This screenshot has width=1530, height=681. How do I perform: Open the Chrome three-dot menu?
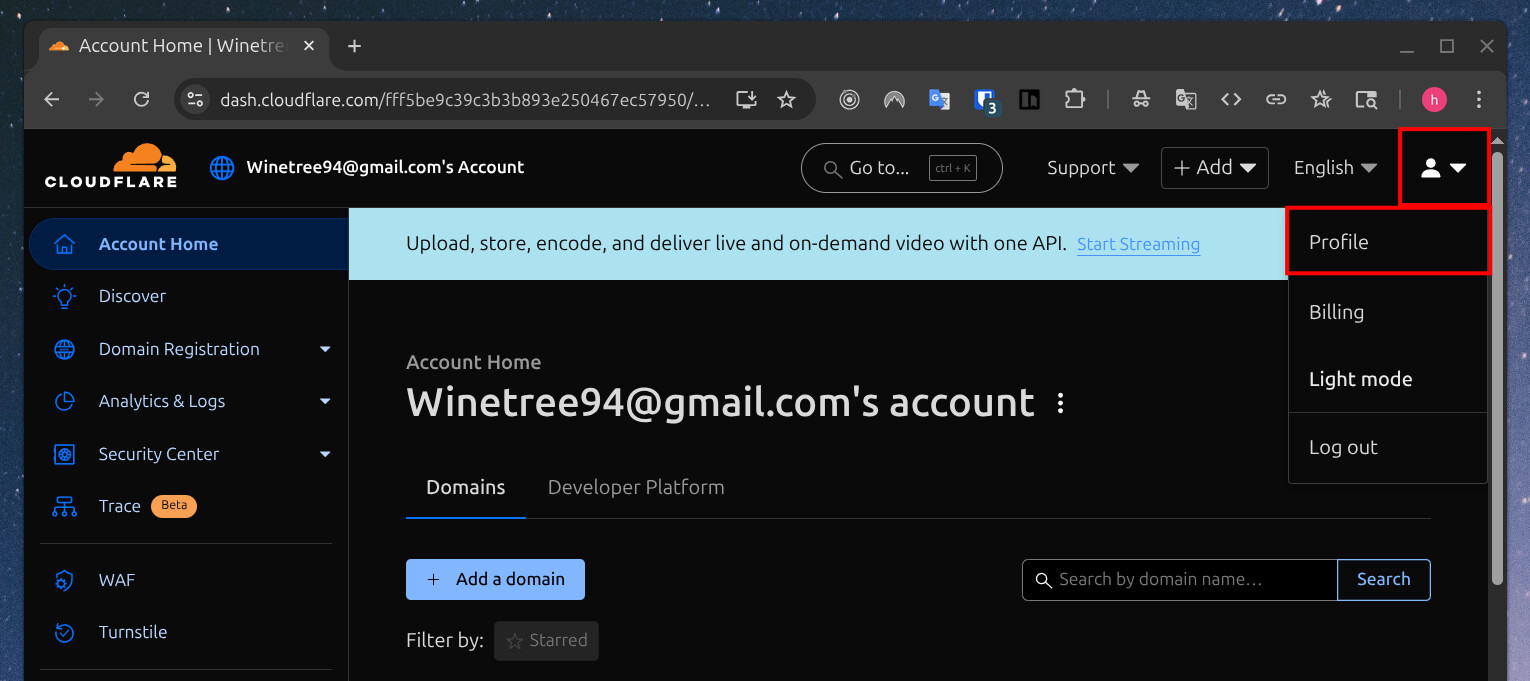click(1479, 99)
